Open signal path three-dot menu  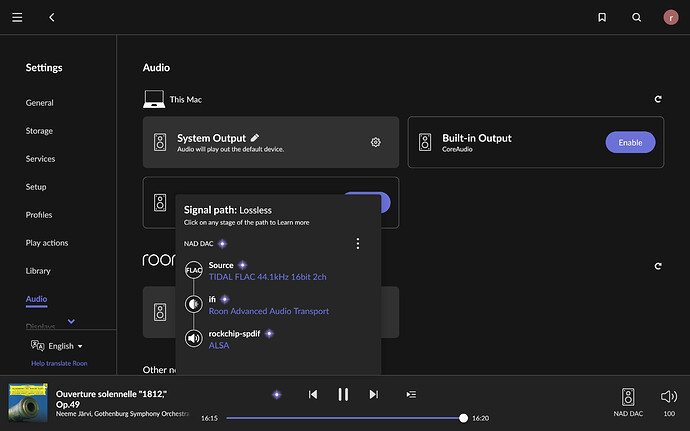(x=358, y=243)
